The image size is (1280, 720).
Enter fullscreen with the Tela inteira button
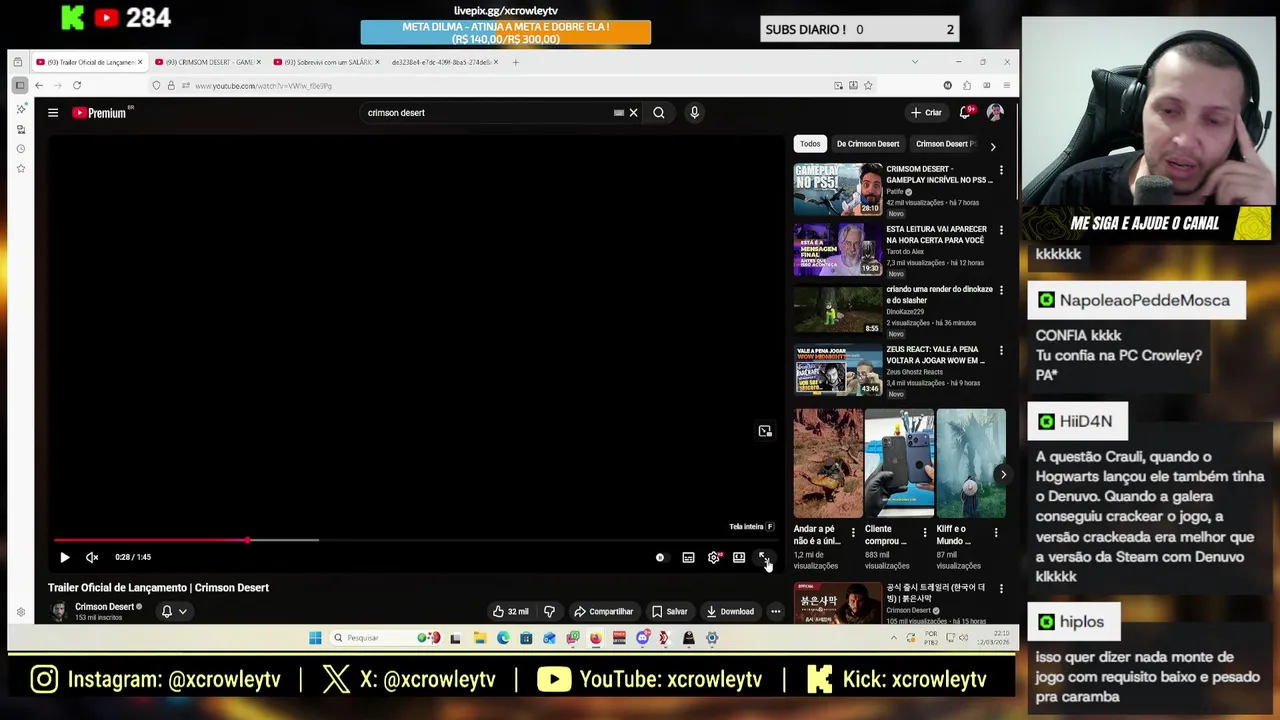pyautogui.click(x=764, y=557)
